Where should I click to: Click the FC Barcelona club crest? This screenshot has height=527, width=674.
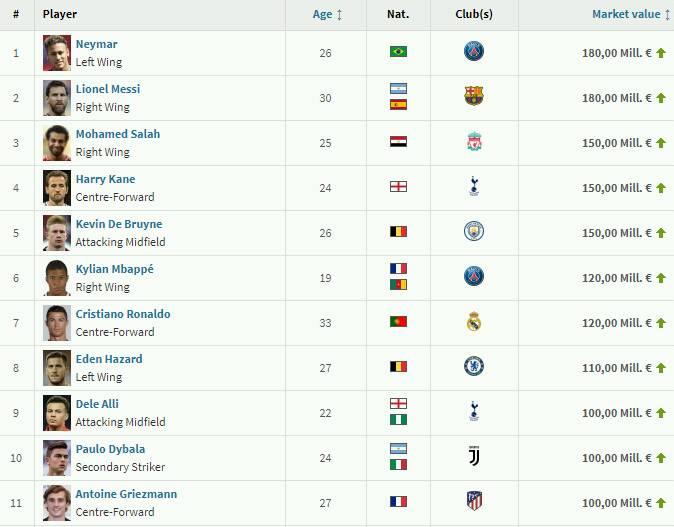coord(474,97)
